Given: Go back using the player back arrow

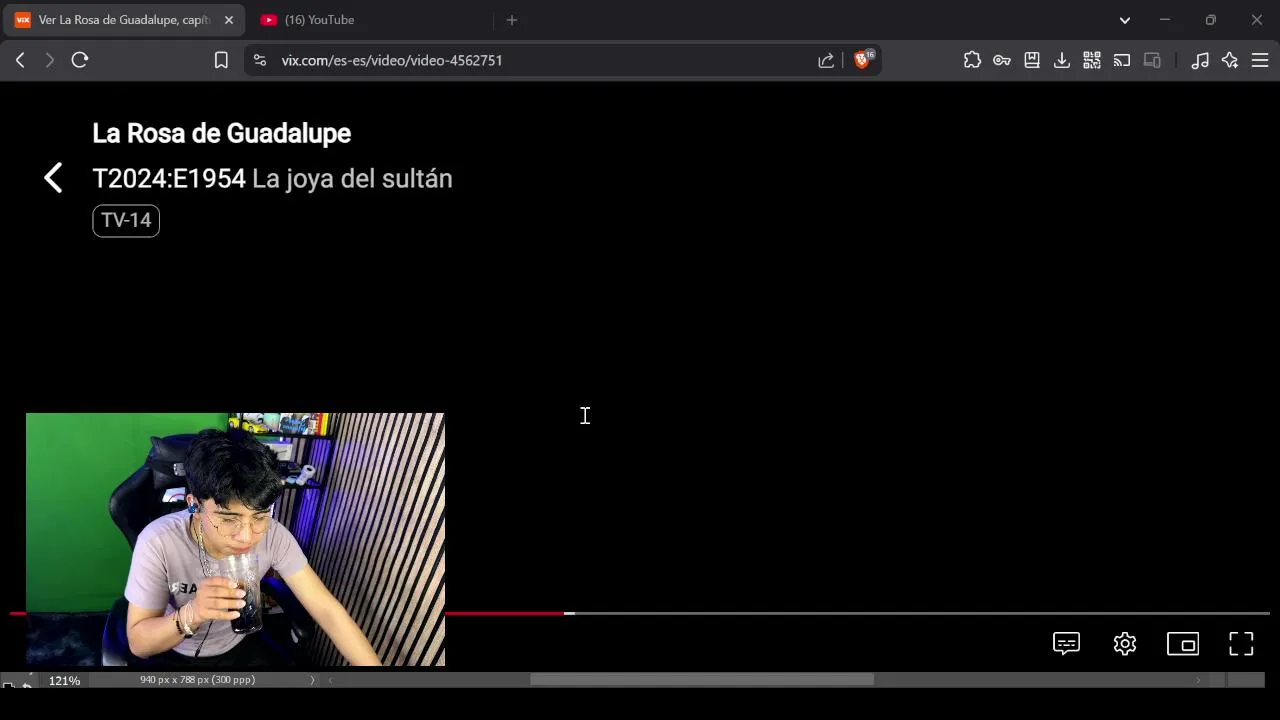Looking at the screenshot, I should pos(53,178).
